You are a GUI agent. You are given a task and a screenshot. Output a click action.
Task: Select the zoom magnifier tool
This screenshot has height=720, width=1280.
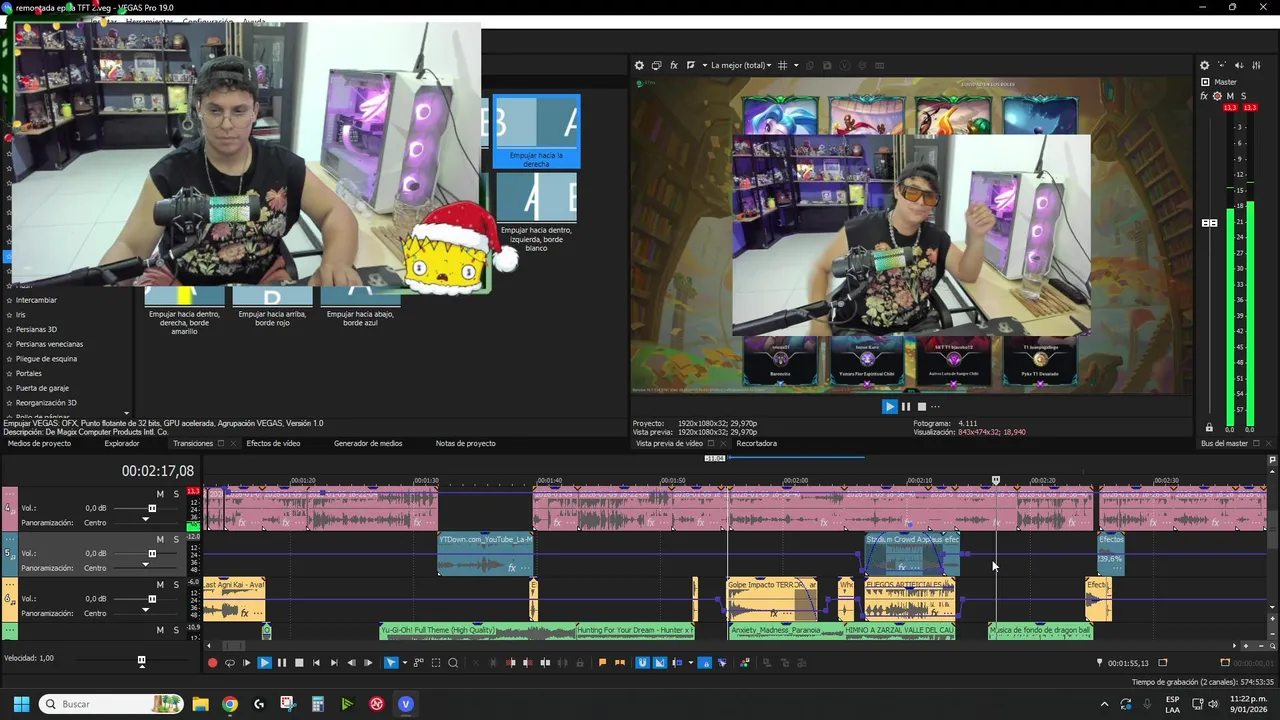click(453, 662)
